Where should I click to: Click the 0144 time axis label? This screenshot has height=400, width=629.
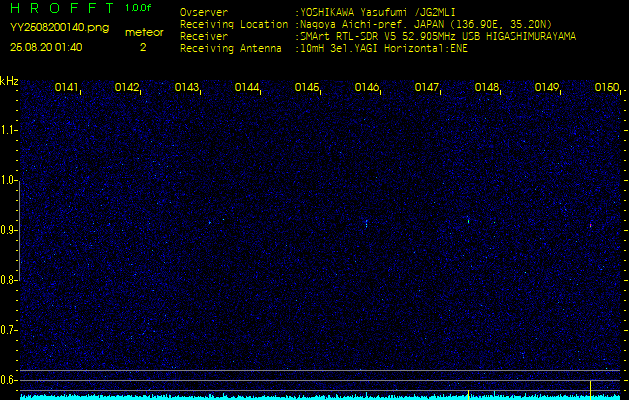pyautogui.click(x=247, y=87)
